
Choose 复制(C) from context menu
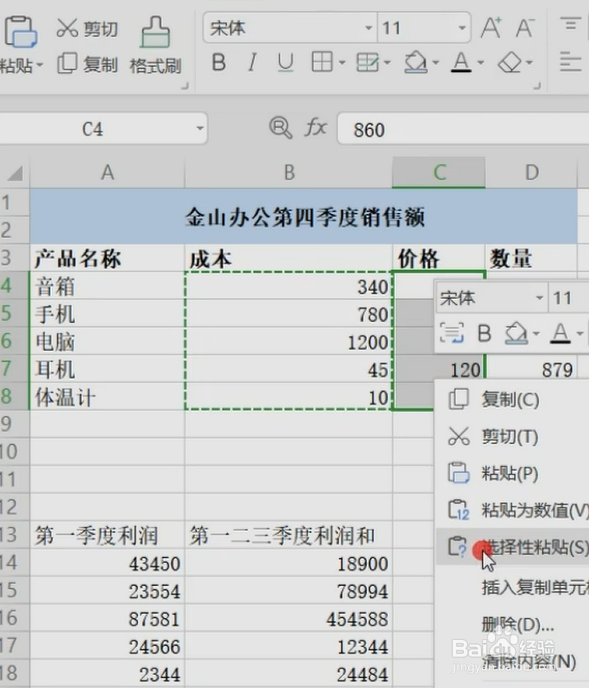pos(513,399)
